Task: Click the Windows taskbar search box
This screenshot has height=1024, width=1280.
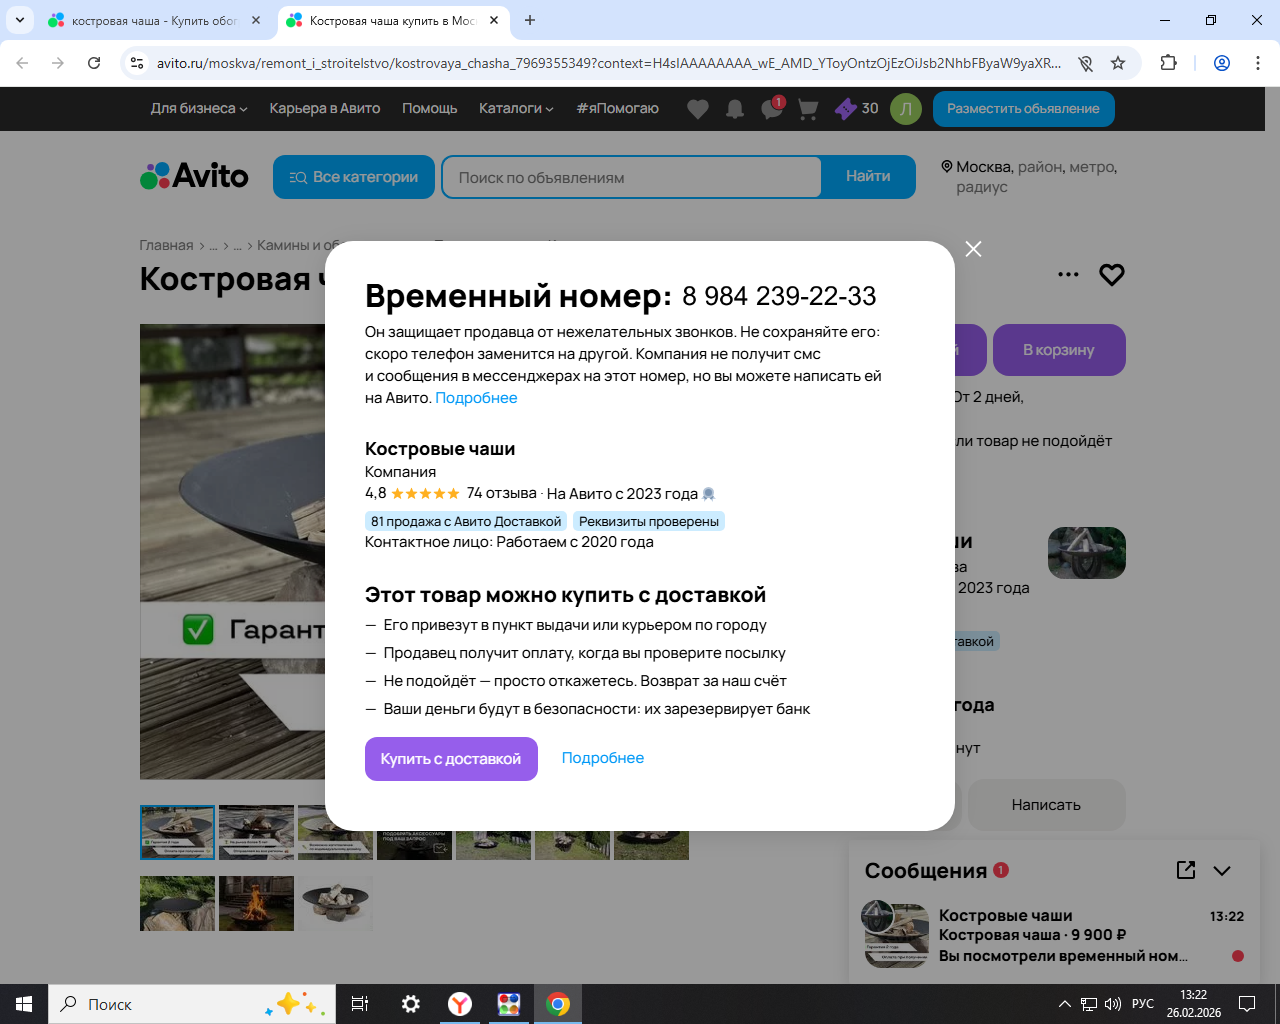Action: pos(192,1004)
